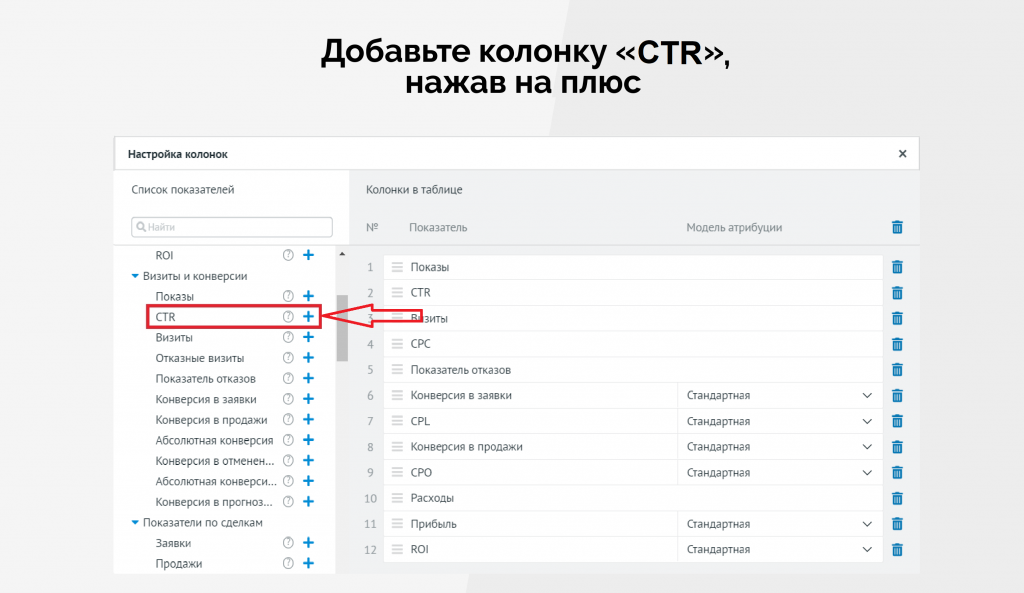
Task: Add the CTR column via its plus icon
Action: [x=308, y=316]
